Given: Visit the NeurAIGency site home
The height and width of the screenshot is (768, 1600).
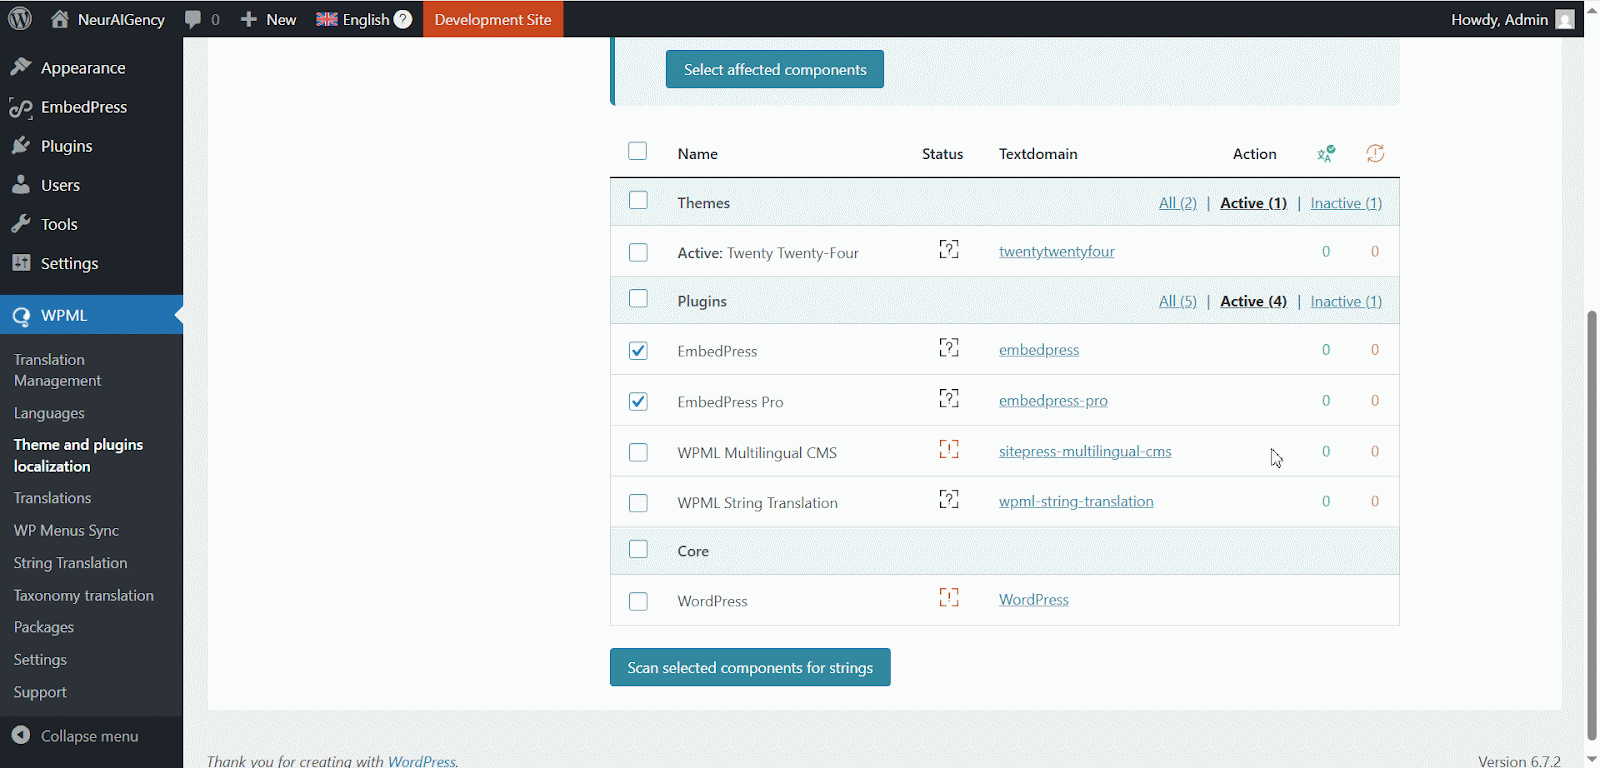Looking at the screenshot, I should [x=107, y=19].
